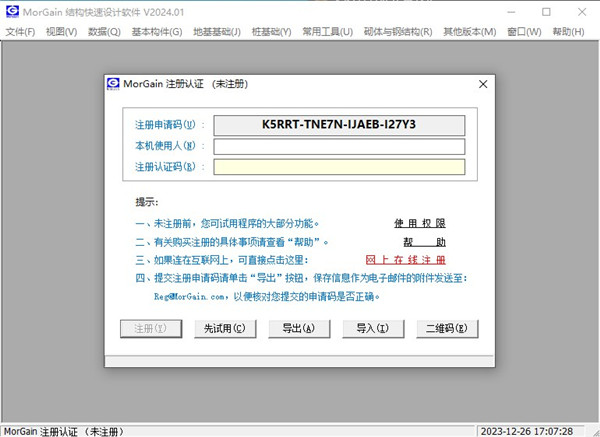
Task: Click the registration request code K5RRT-TNE7N-IJAEB-I27Y3 field
Action: pyautogui.click(x=339, y=125)
